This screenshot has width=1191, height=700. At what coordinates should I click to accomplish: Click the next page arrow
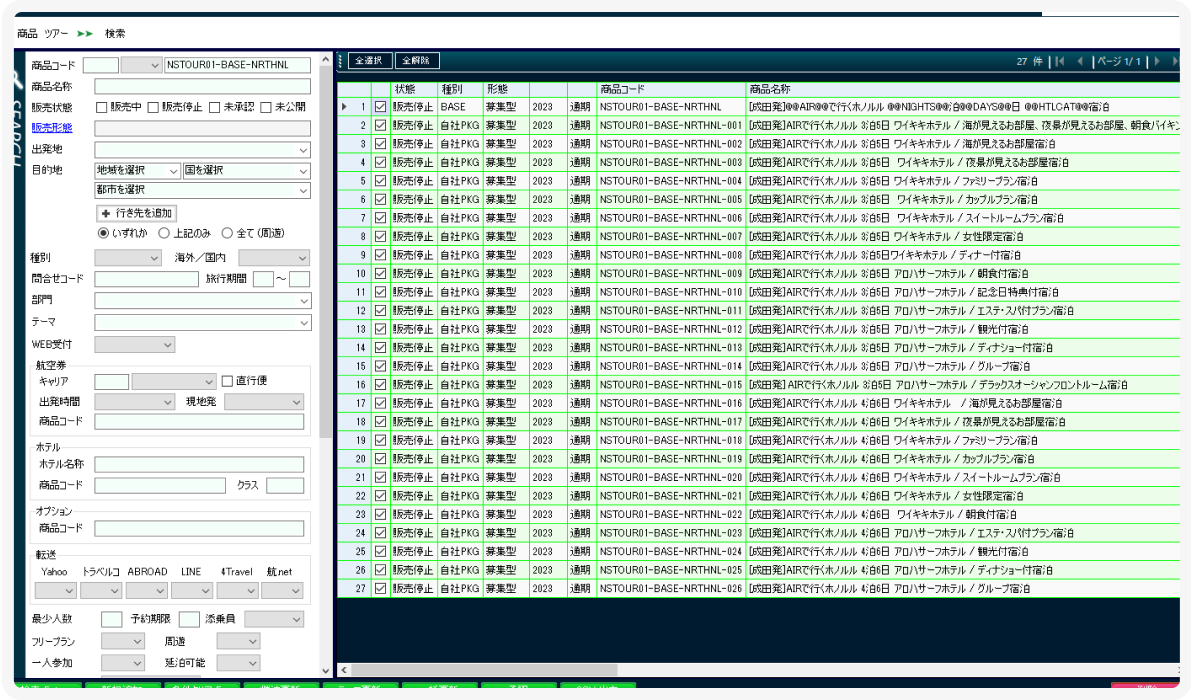point(1158,62)
